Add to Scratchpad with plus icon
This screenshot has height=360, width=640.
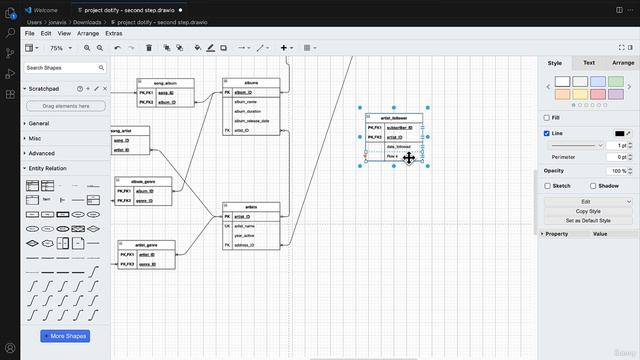click(x=88, y=89)
